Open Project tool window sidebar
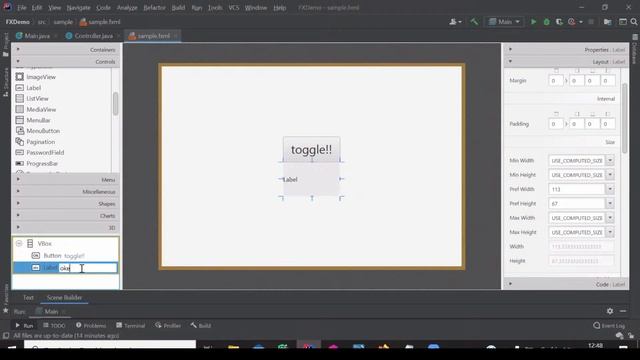Screen dimensions: 640x360 point(6,44)
